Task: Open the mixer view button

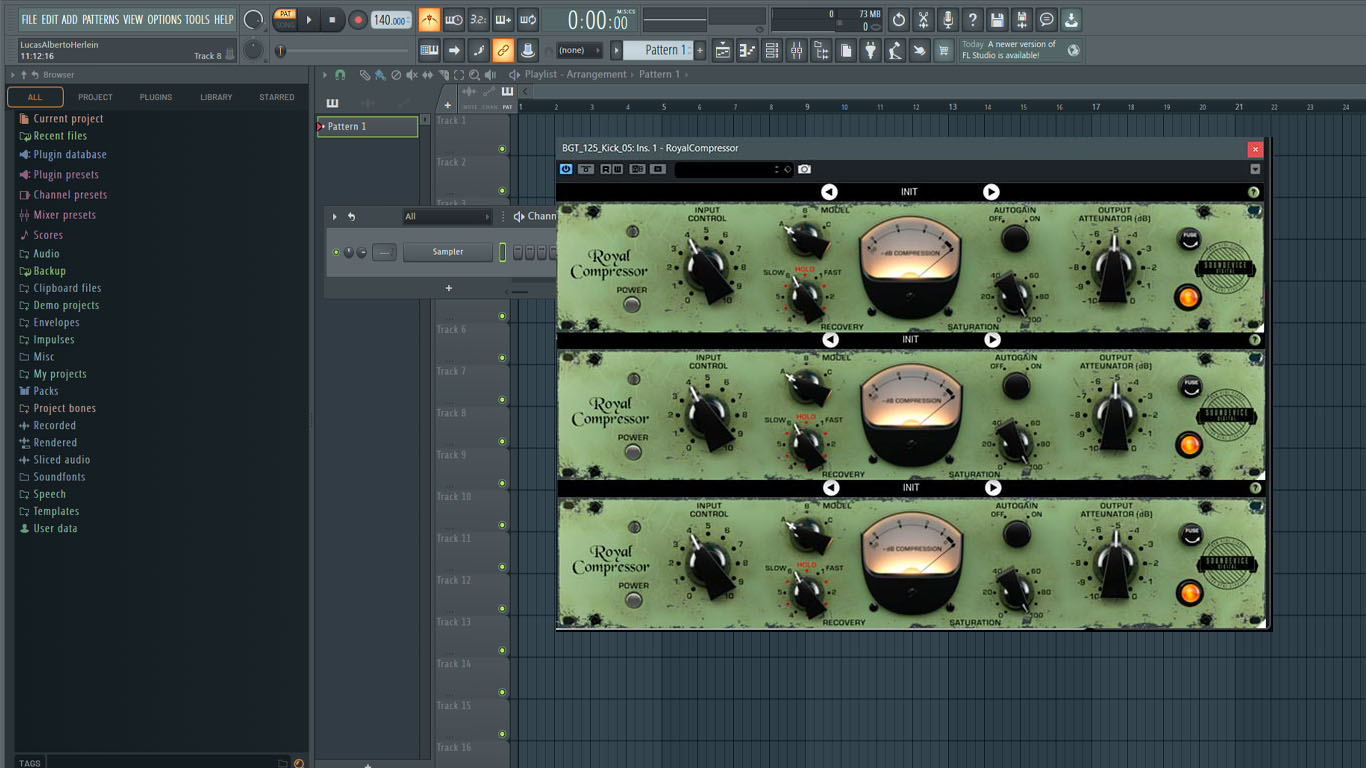Action: point(797,50)
